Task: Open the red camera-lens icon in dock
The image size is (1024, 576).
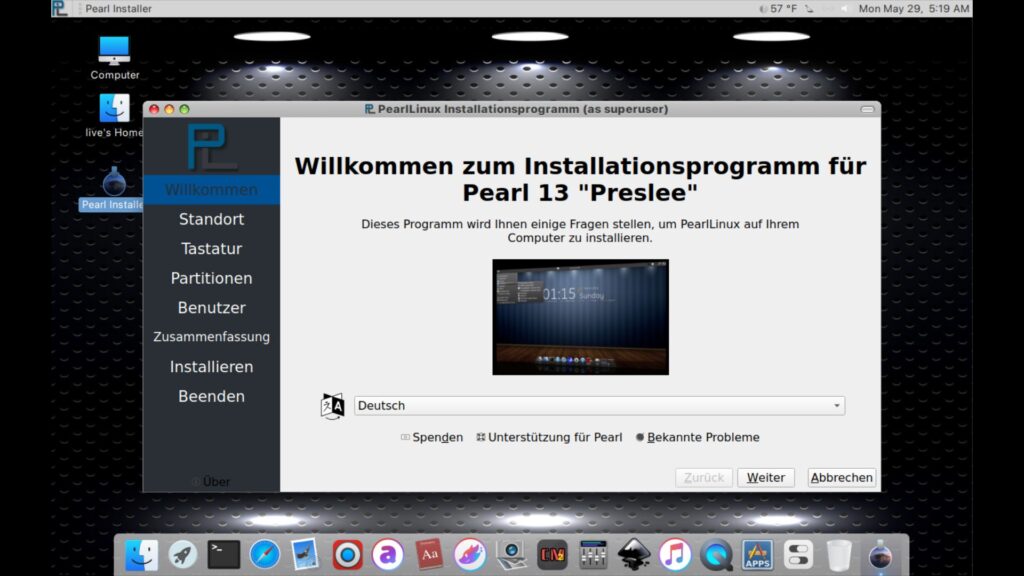Action: click(347, 555)
